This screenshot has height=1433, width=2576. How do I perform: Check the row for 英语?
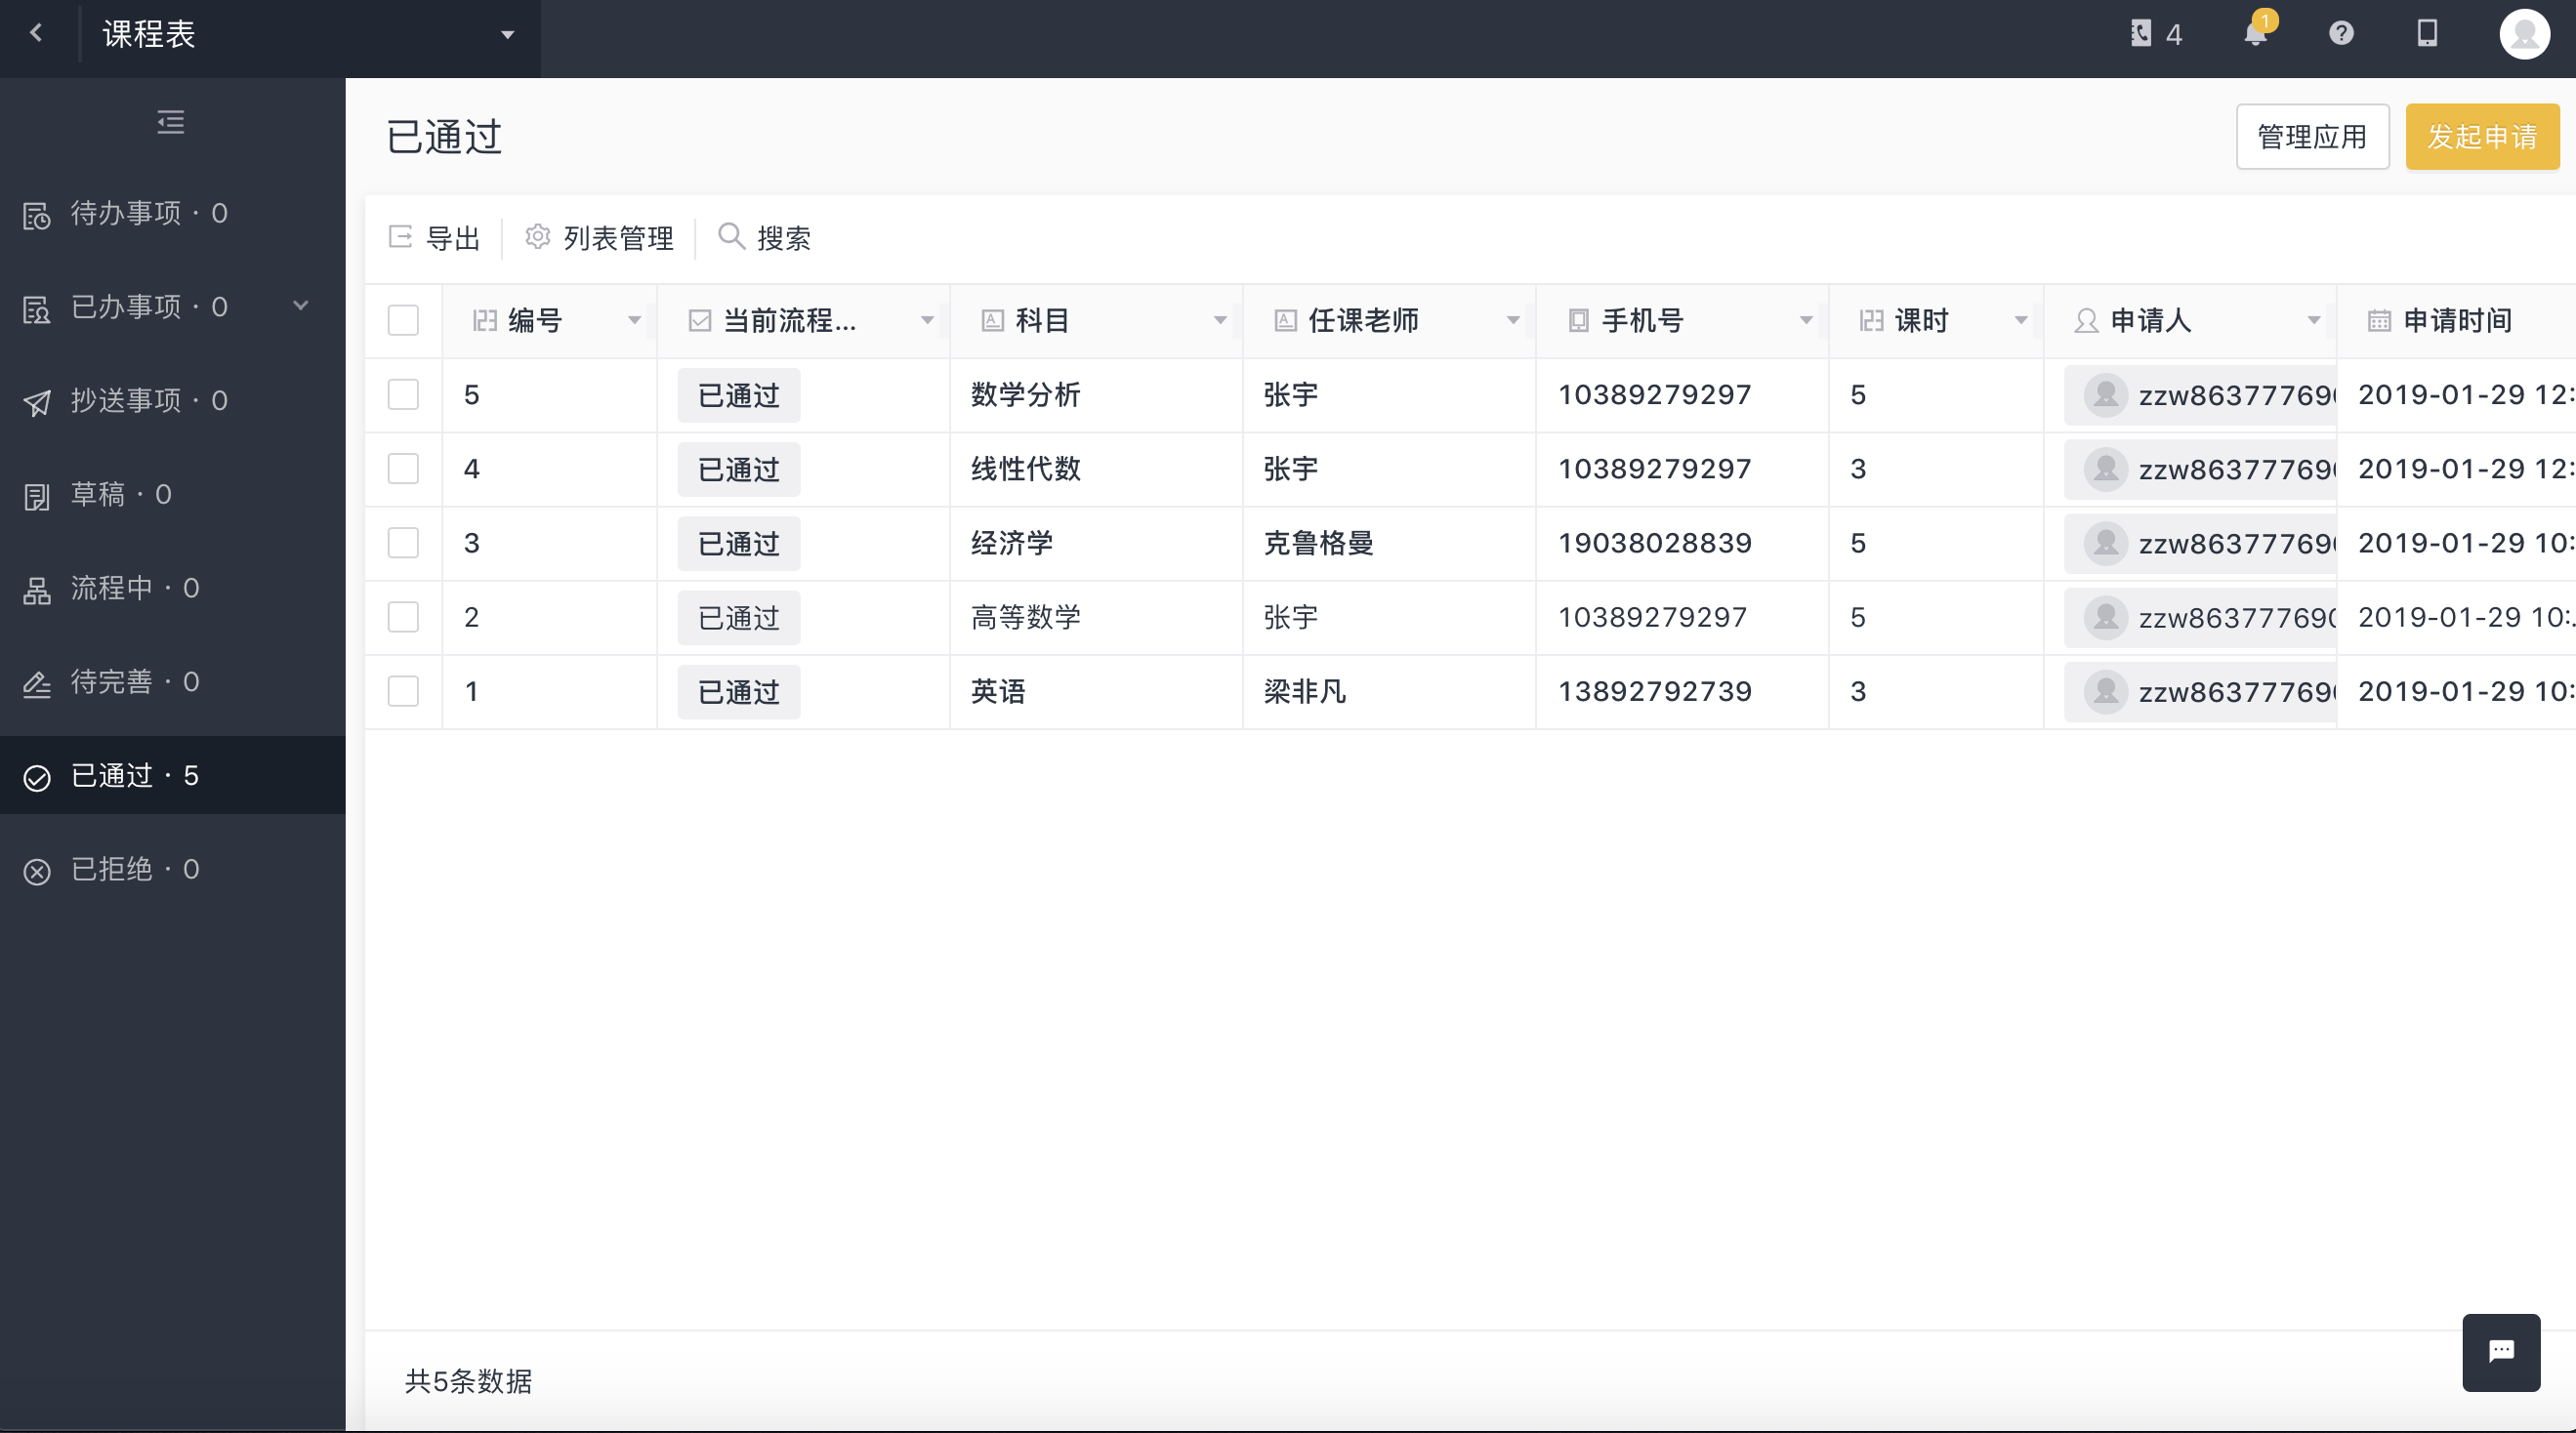click(x=403, y=691)
